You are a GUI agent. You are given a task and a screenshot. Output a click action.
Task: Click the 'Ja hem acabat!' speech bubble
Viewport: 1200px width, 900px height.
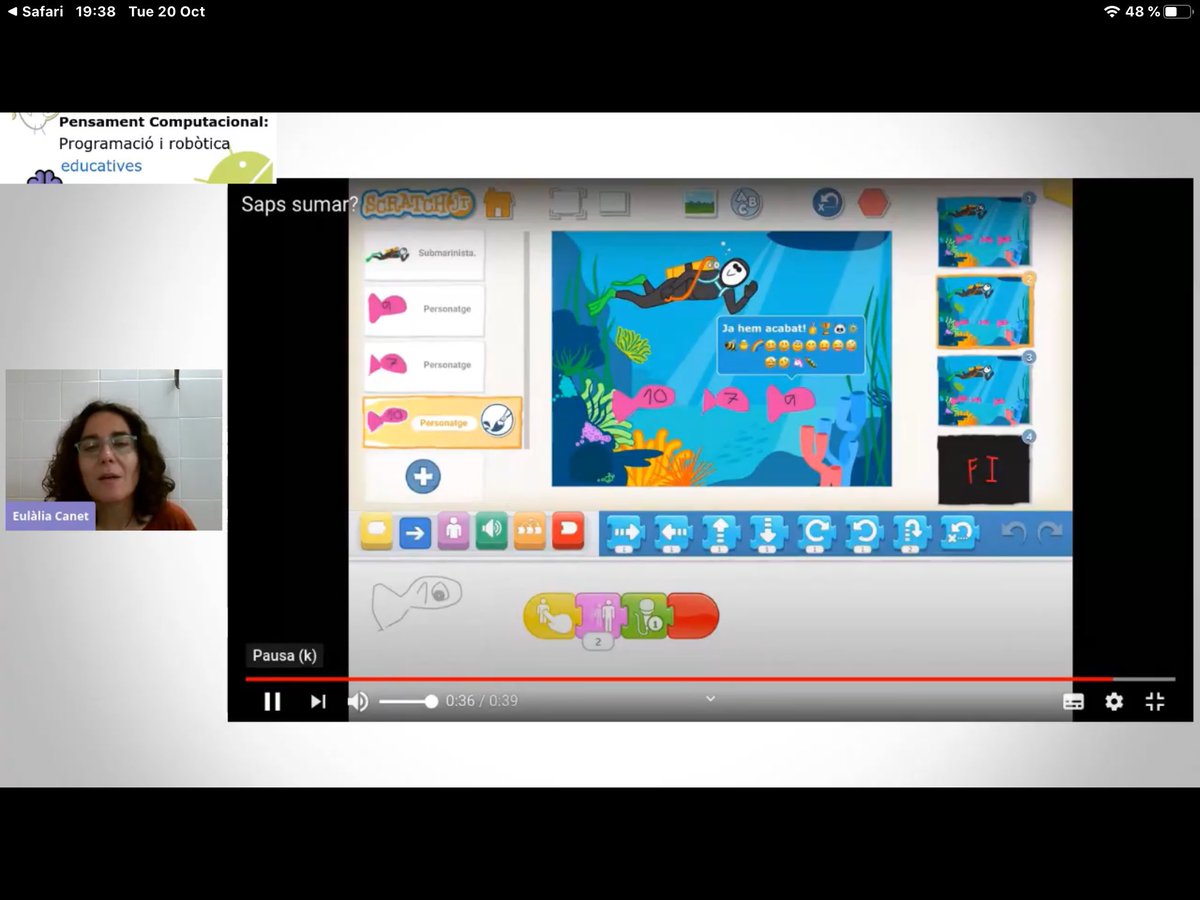[790, 346]
